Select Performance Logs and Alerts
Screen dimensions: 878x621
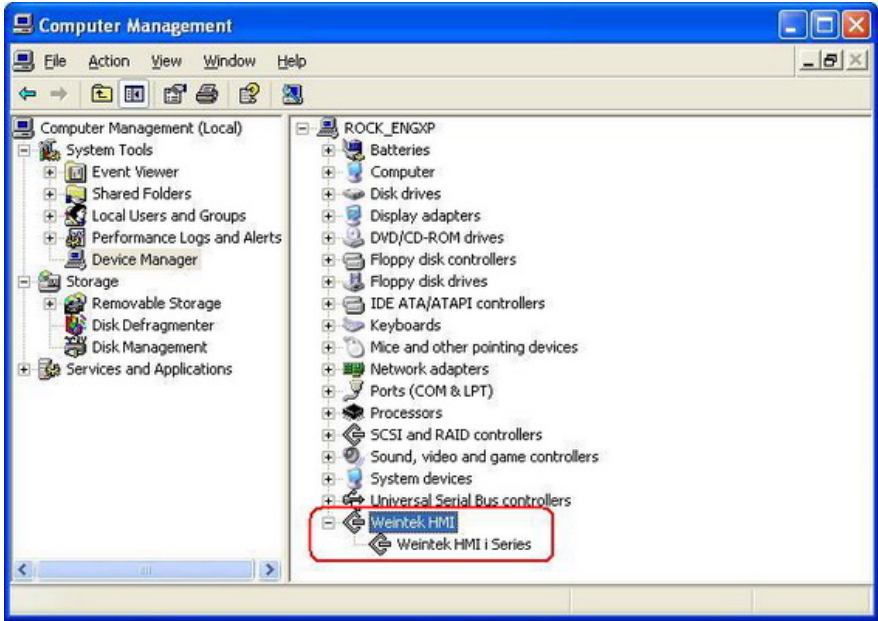(x=186, y=237)
